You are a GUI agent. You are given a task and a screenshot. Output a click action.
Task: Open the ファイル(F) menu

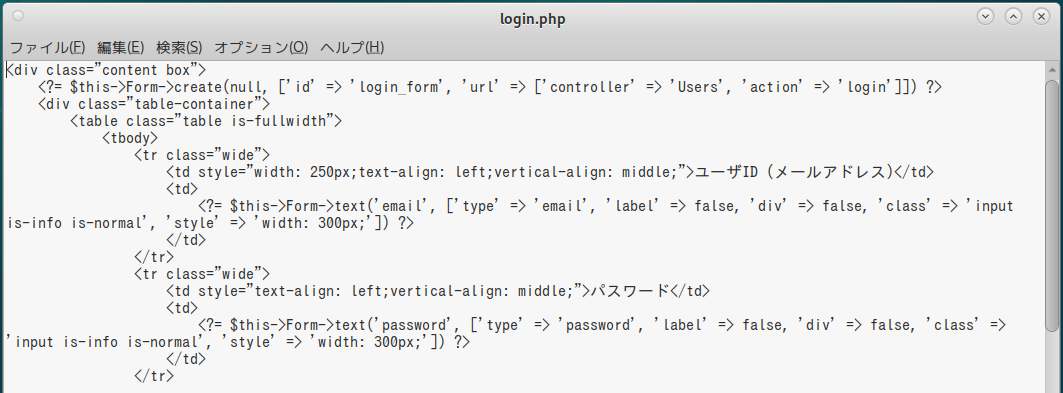click(47, 47)
